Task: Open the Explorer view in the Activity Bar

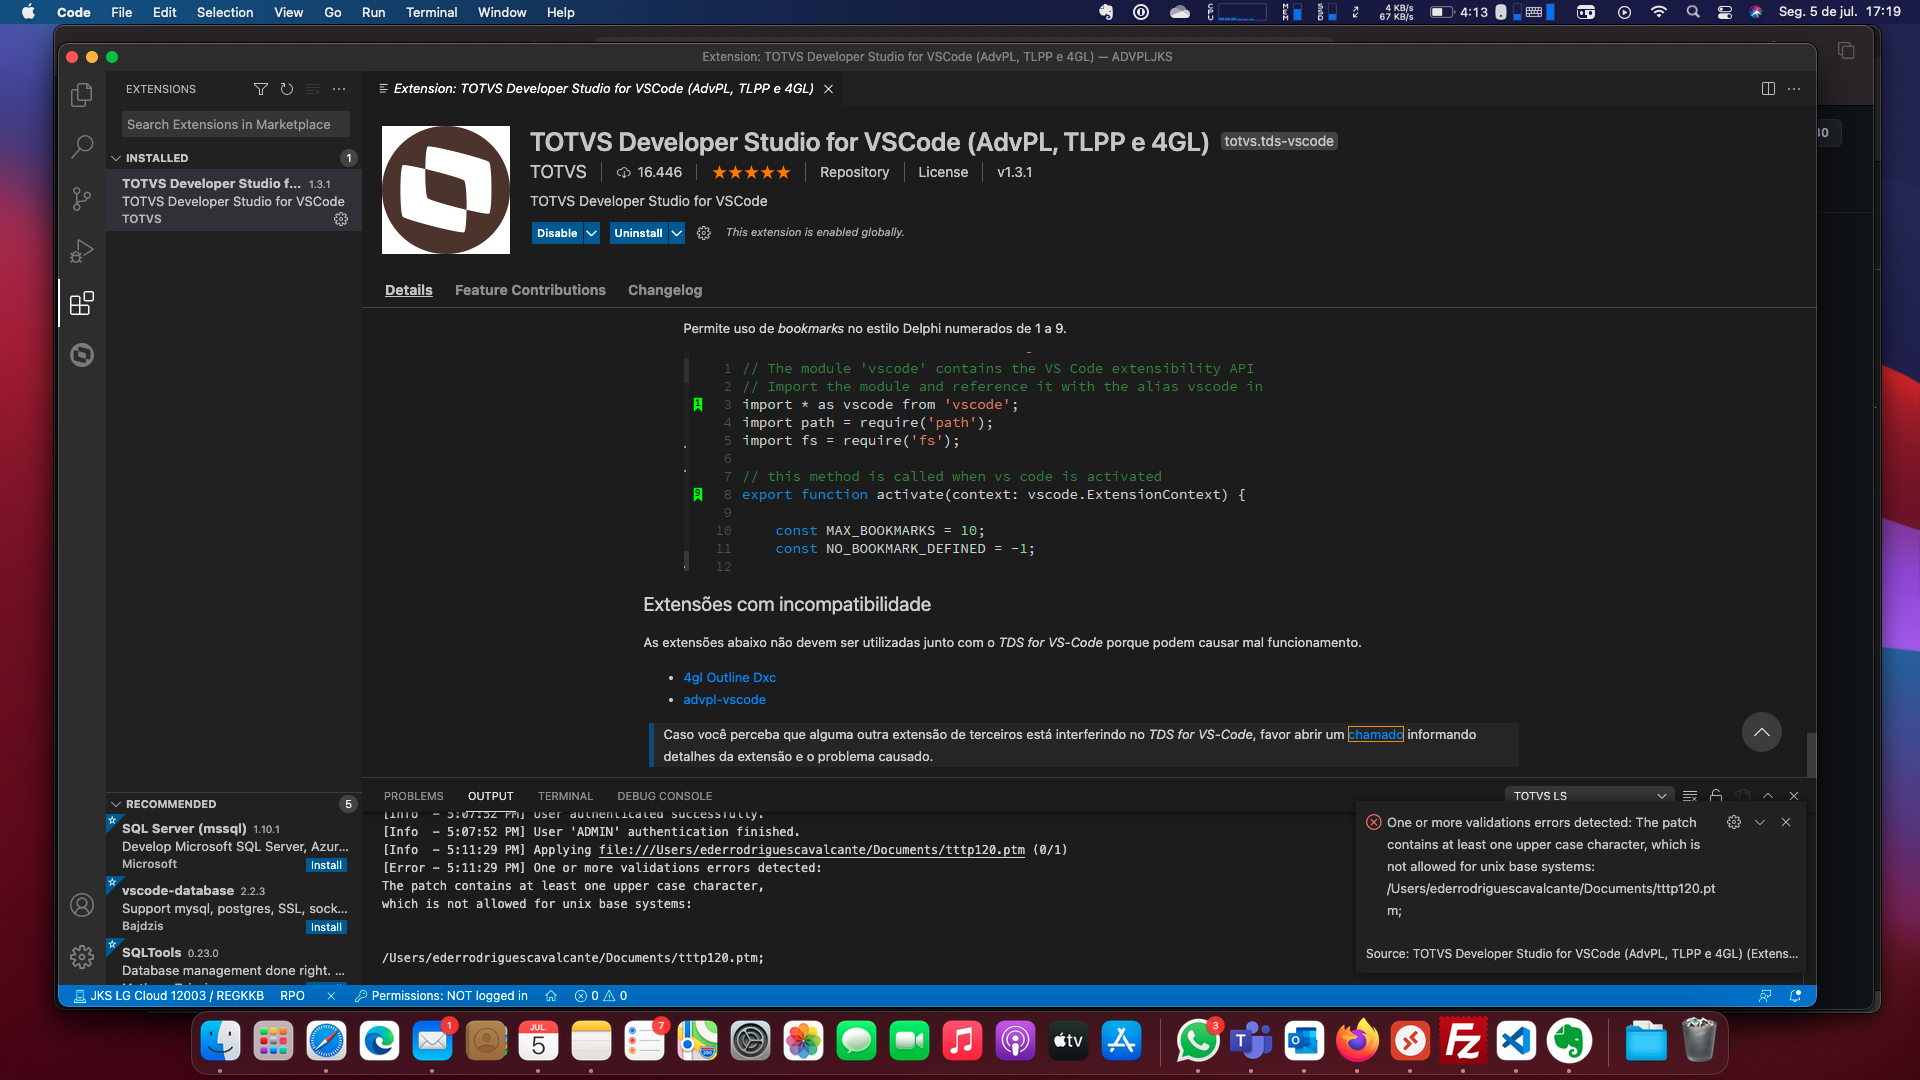Action: 81,95
